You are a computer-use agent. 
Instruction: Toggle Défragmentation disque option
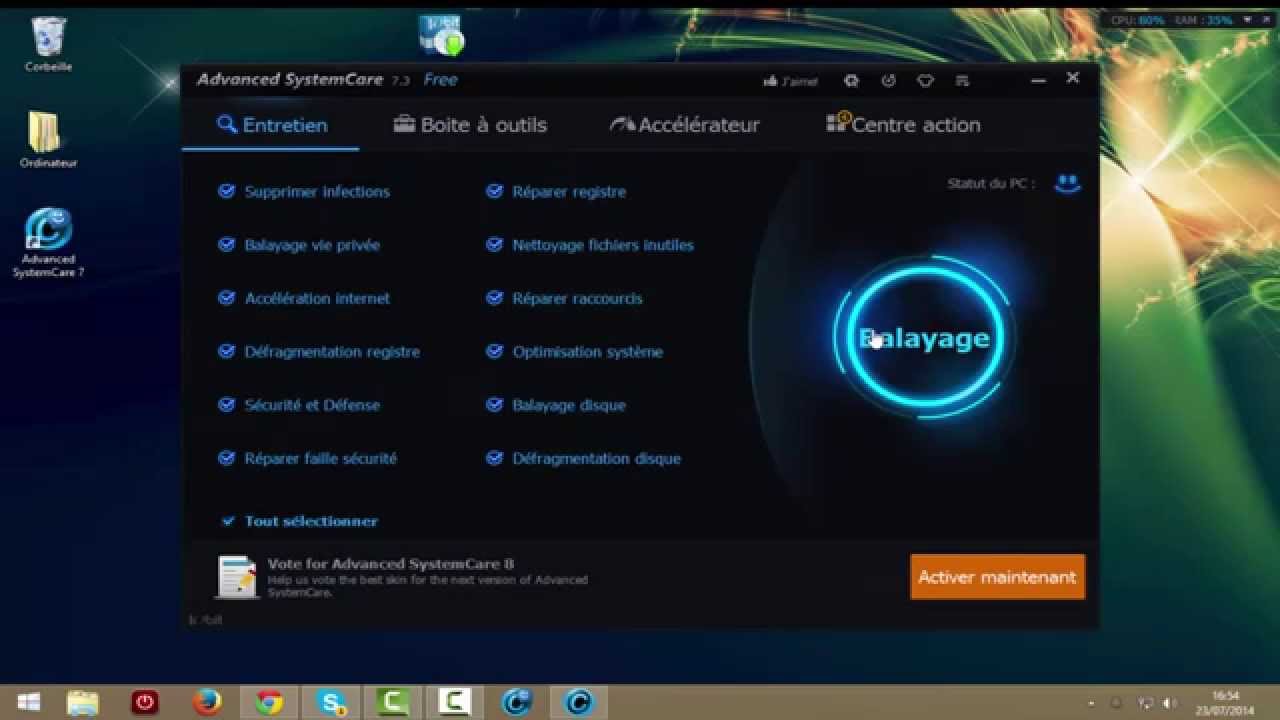494,458
